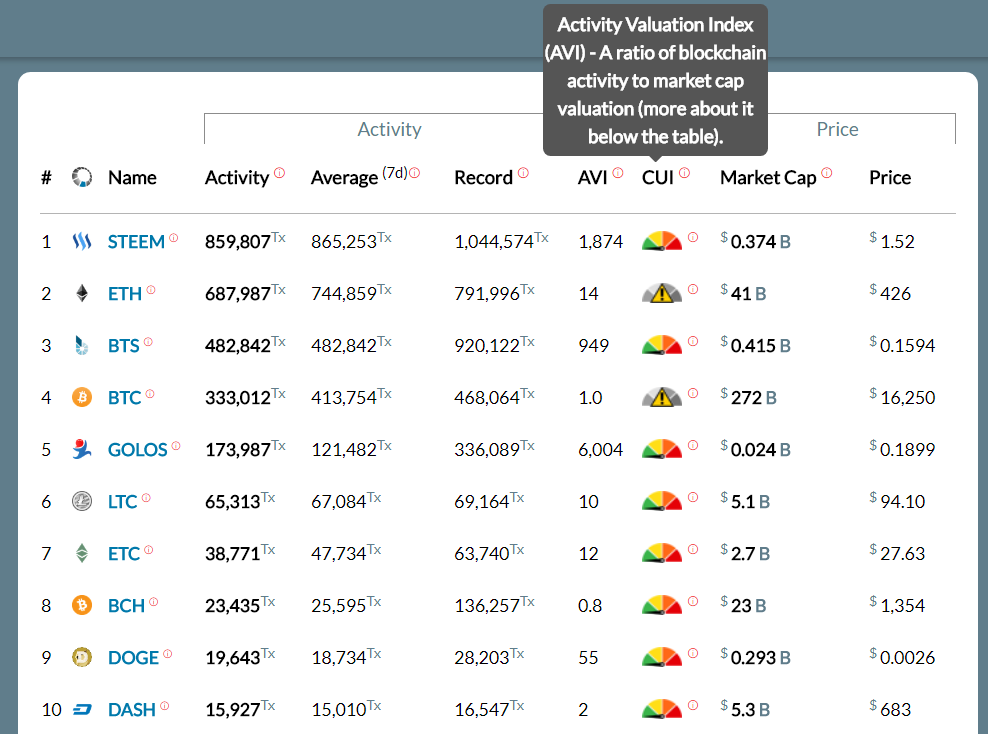988x734 pixels.
Task: Click info icon next to Average (7d) header
Action: [x=415, y=173]
